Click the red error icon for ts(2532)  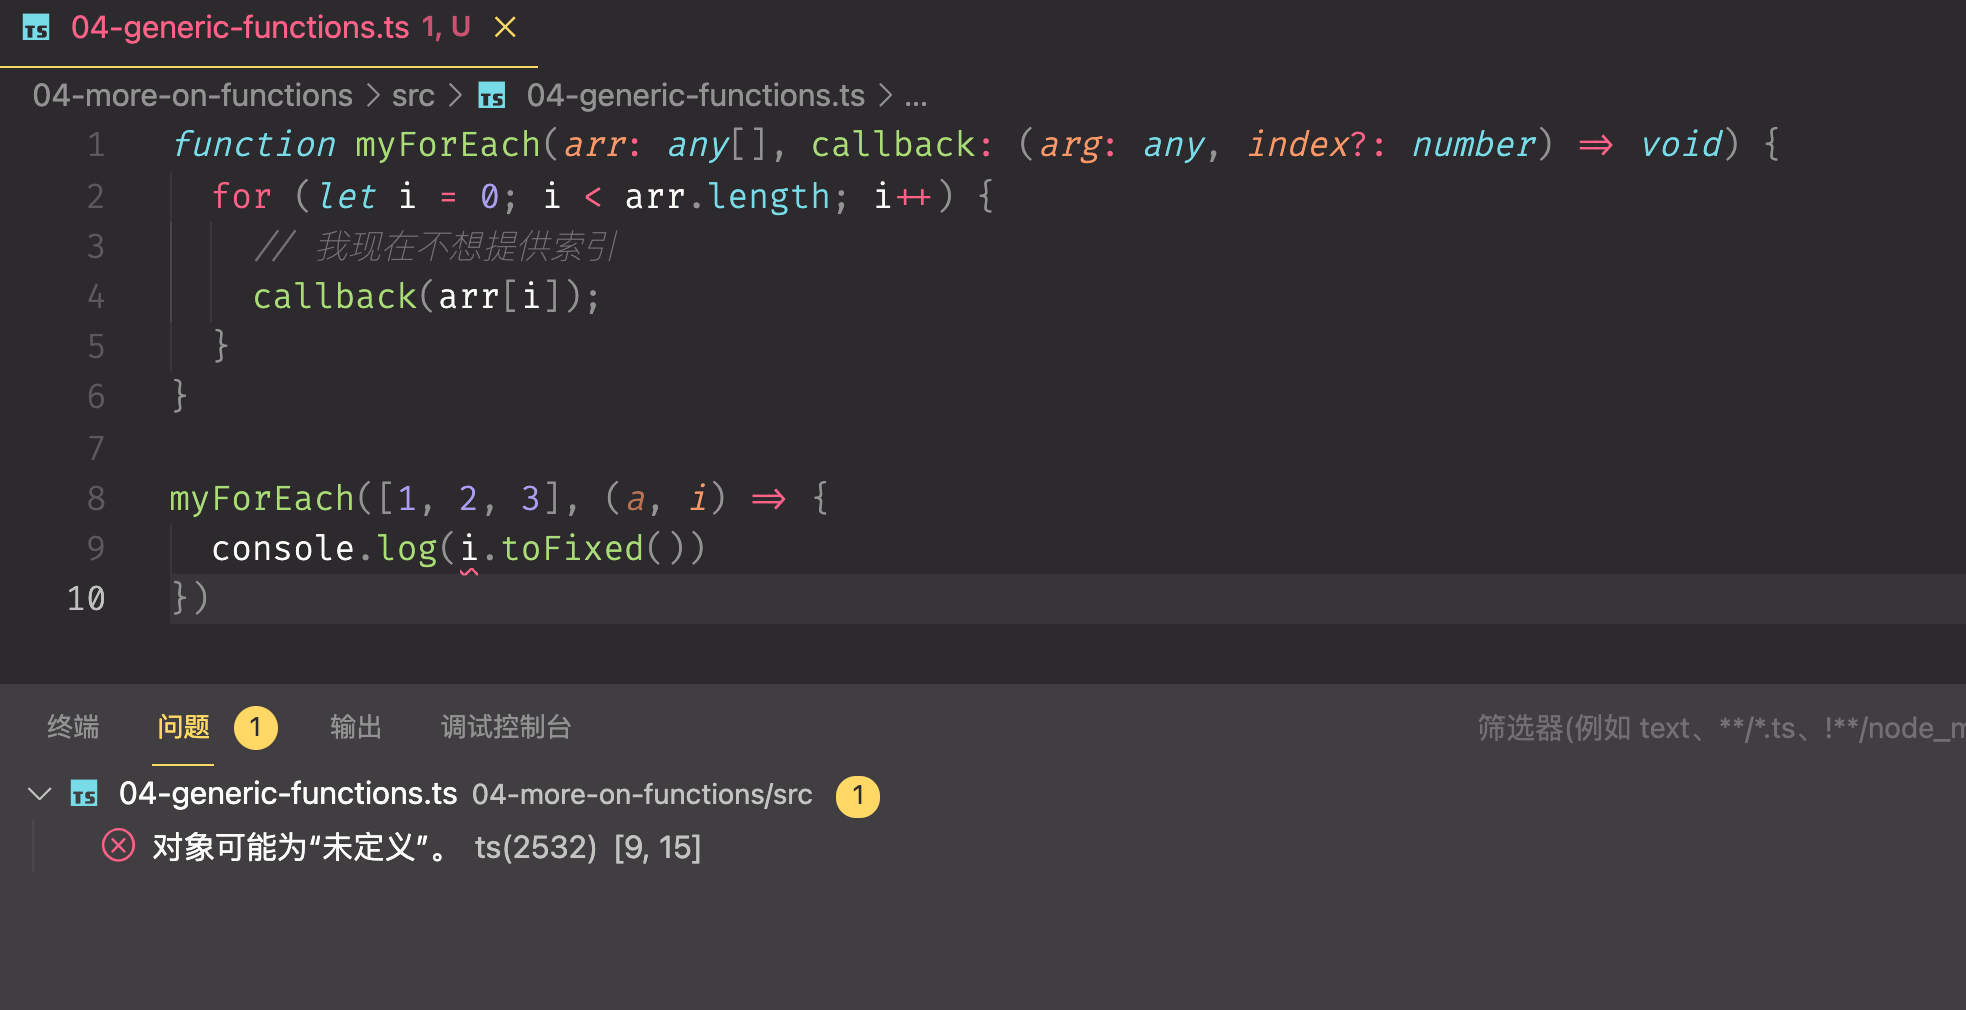click(118, 846)
